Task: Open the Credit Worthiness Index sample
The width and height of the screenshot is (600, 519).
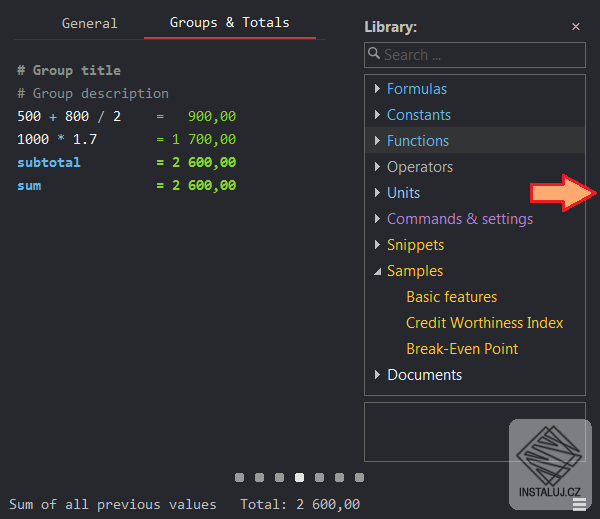Action: [x=484, y=323]
